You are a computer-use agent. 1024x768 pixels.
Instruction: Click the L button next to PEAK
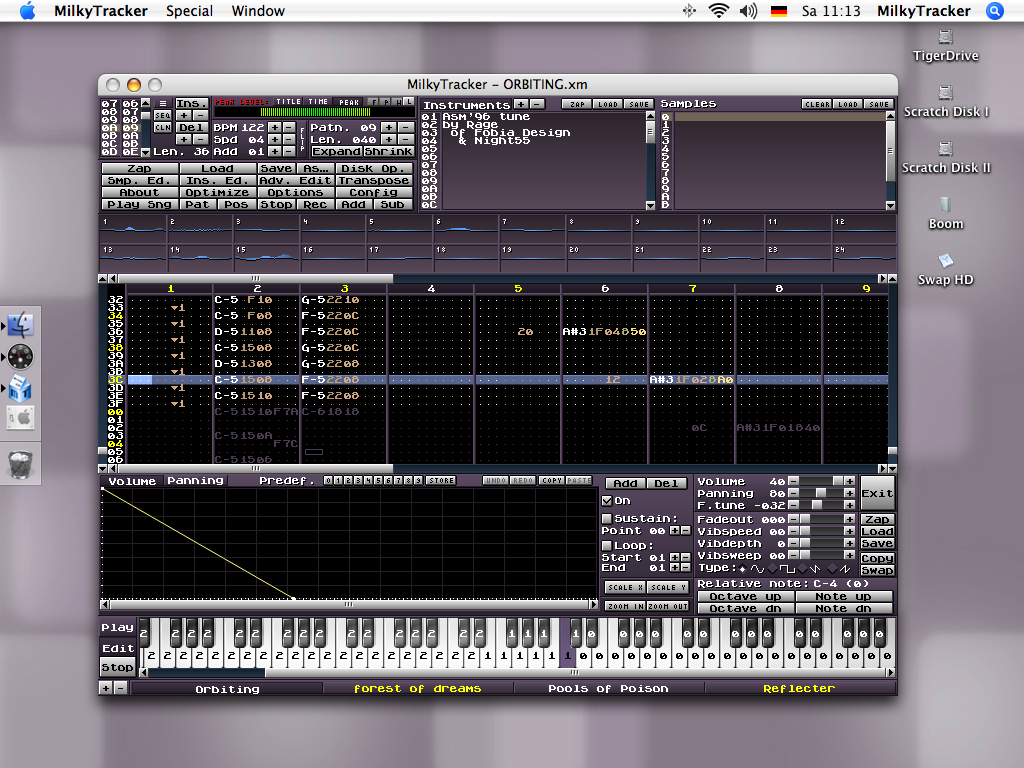click(x=409, y=103)
